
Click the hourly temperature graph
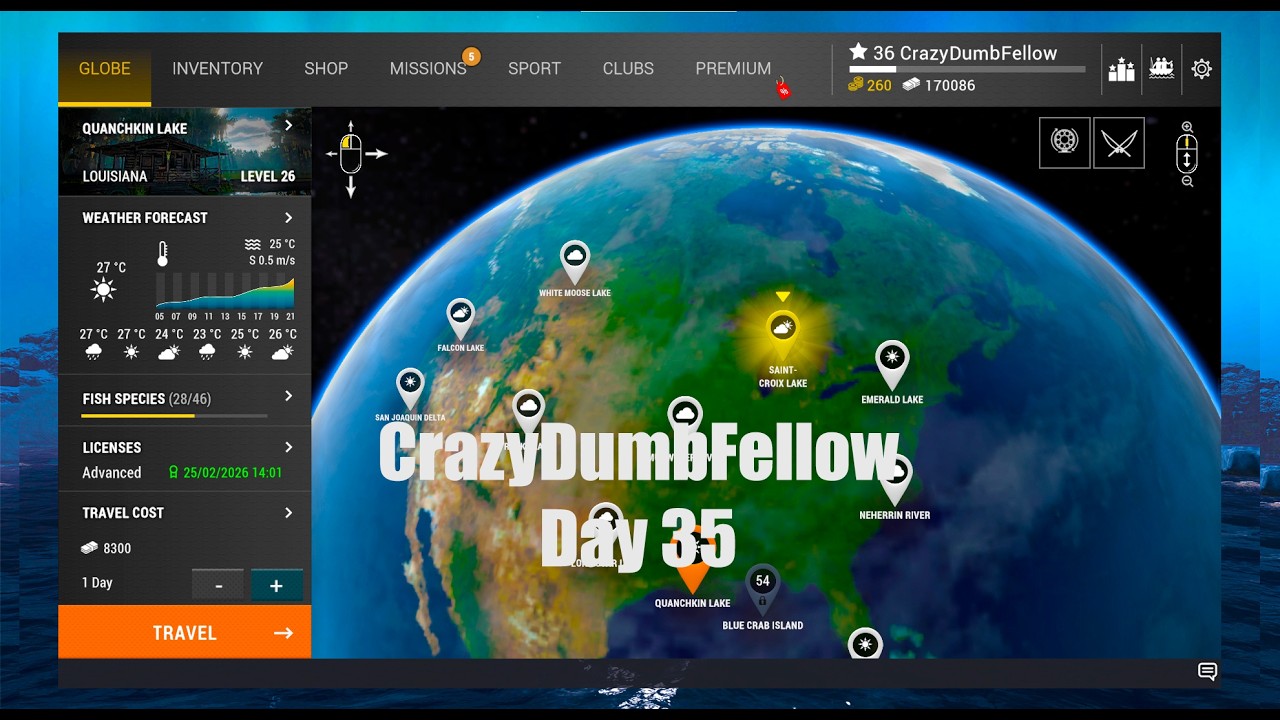(x=225, y=291)
